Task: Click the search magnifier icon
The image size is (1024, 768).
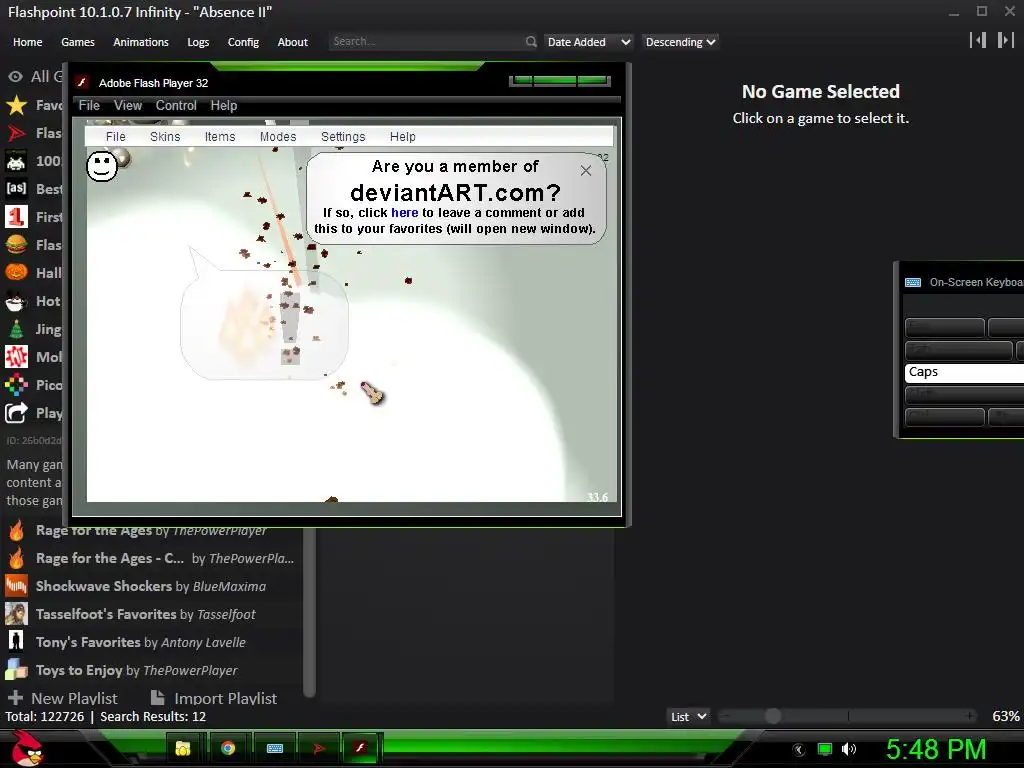Action: tap(531, 42)
